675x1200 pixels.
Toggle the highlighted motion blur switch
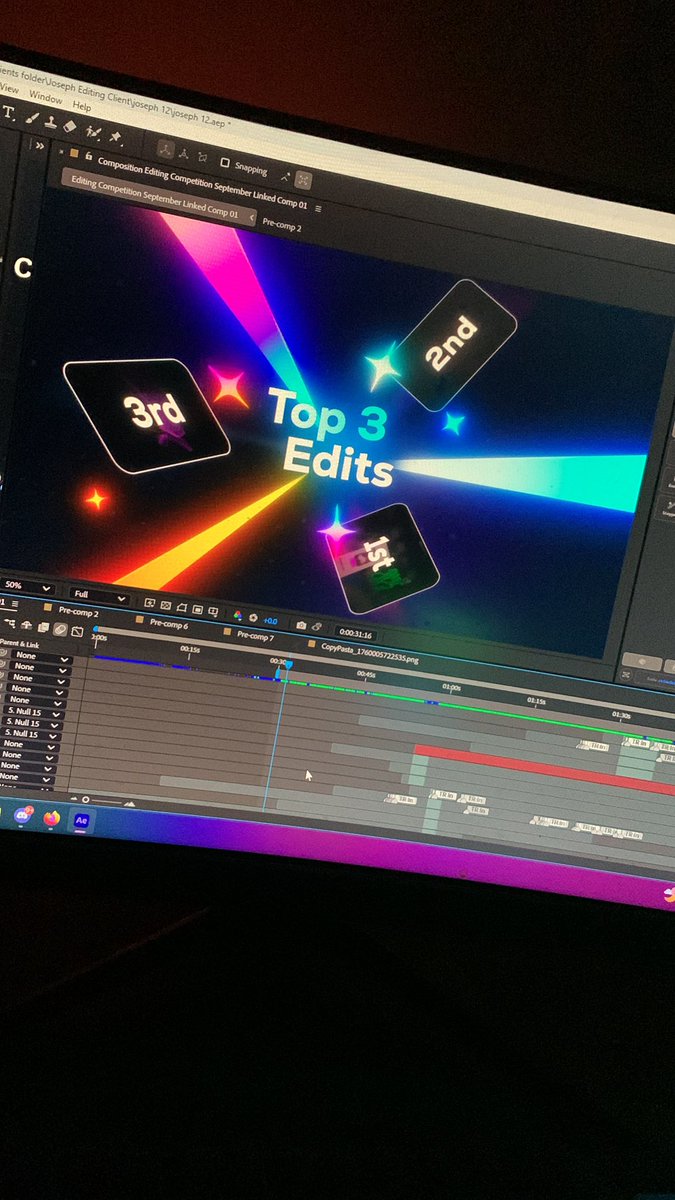[60, 629]
